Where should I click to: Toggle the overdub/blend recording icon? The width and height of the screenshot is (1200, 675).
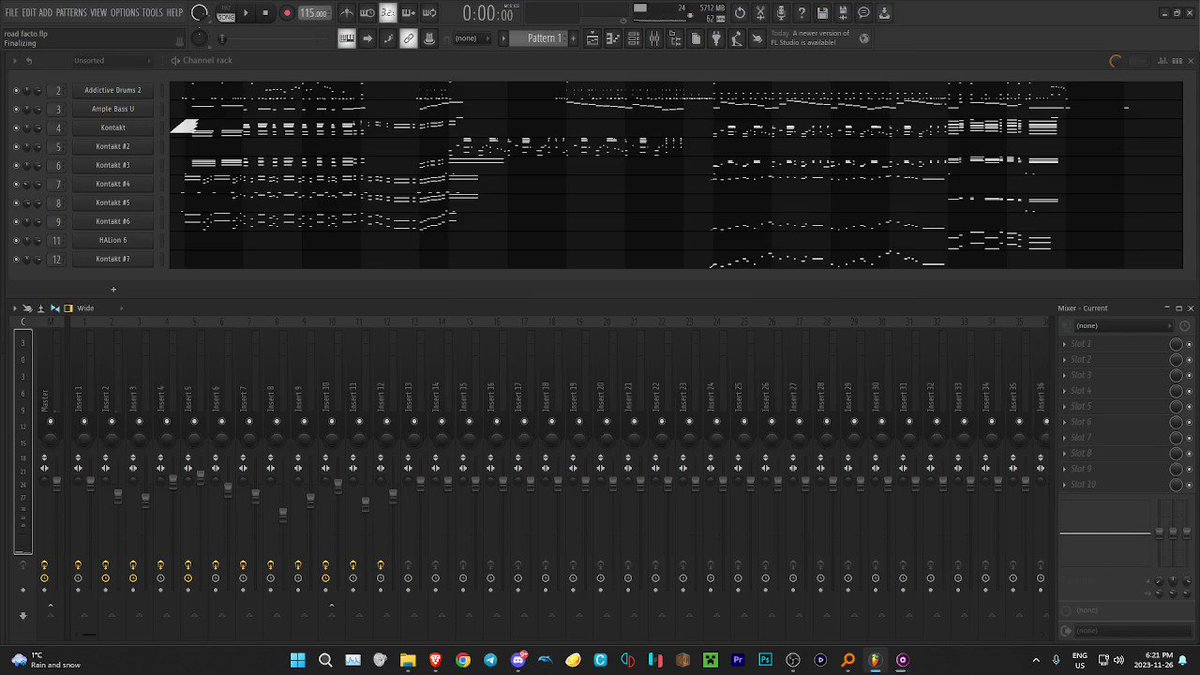(409, 13)
